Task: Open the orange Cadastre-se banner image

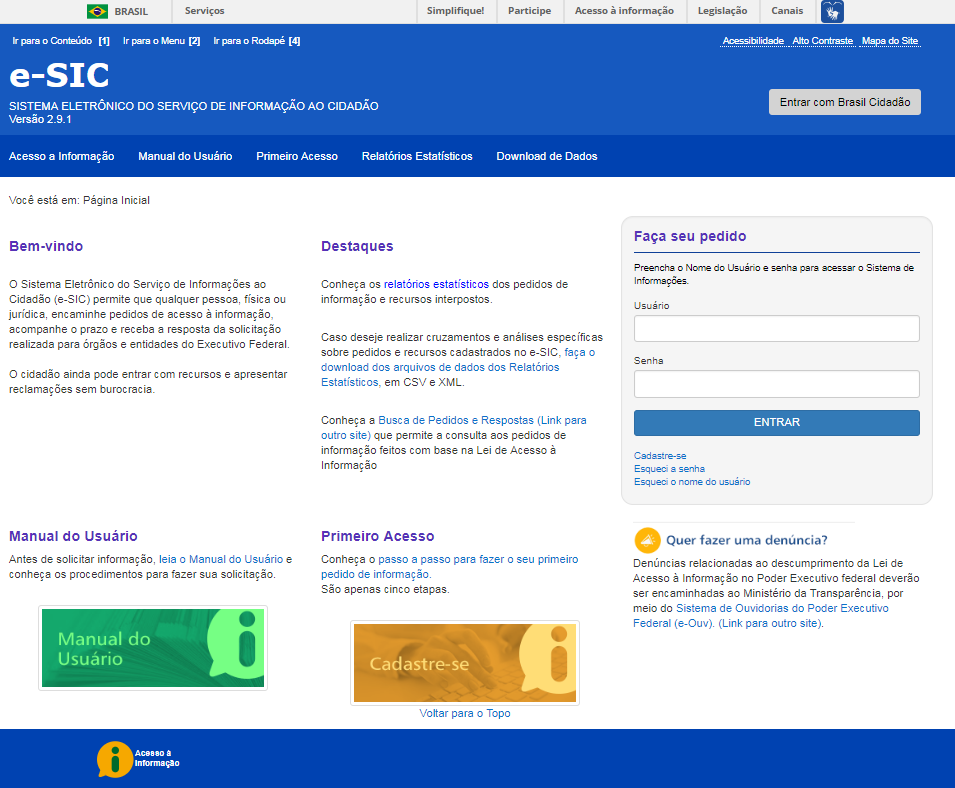Action: tap(465, 662)
